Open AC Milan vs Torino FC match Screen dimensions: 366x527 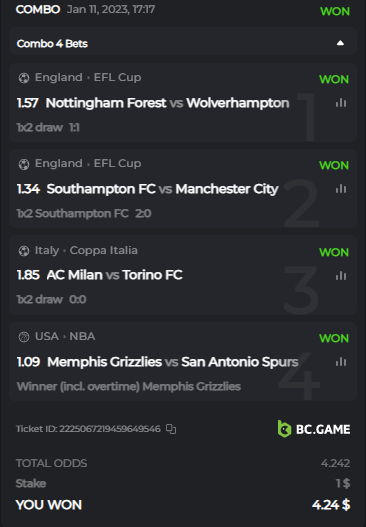115,275
